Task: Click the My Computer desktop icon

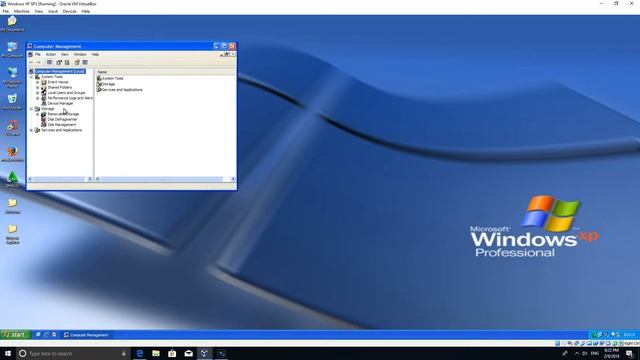Action: point(12,49)
